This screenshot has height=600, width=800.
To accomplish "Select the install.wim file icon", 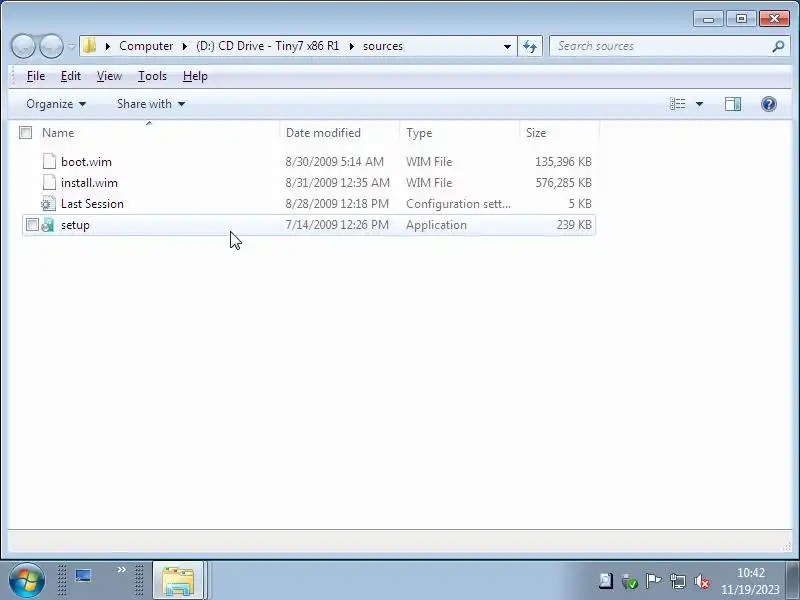I will pos(49,182).
